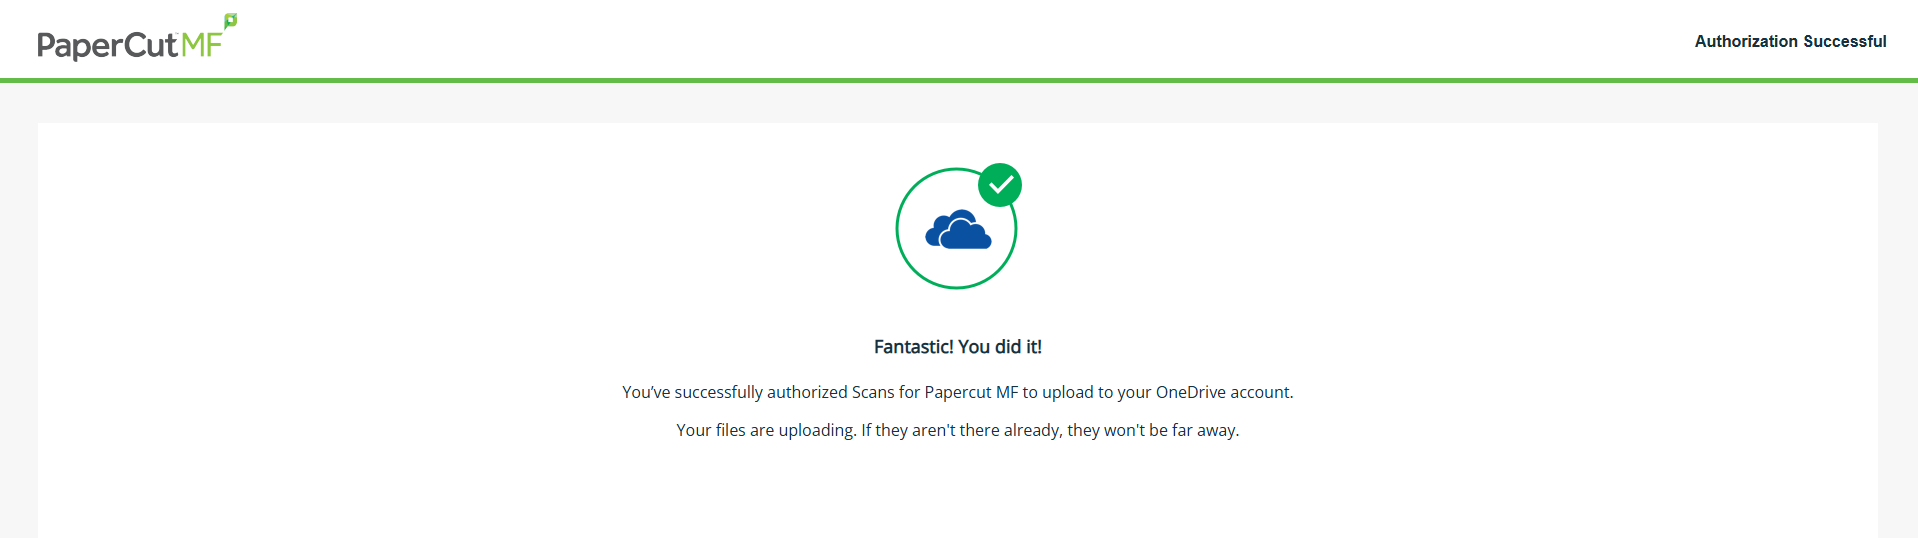The width and height of the screenshot is (1918, 538).
Task: Click the green leaf mark above the logo
Action: pyautogui.click(x=231, y=21)
